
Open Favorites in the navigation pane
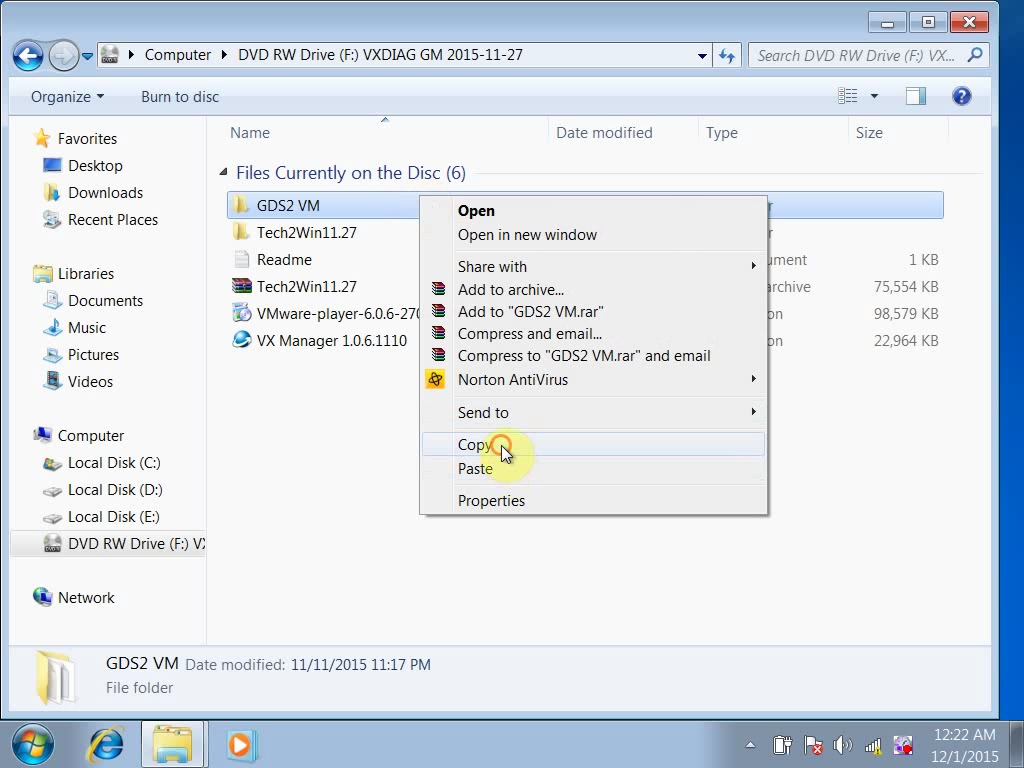87,138
